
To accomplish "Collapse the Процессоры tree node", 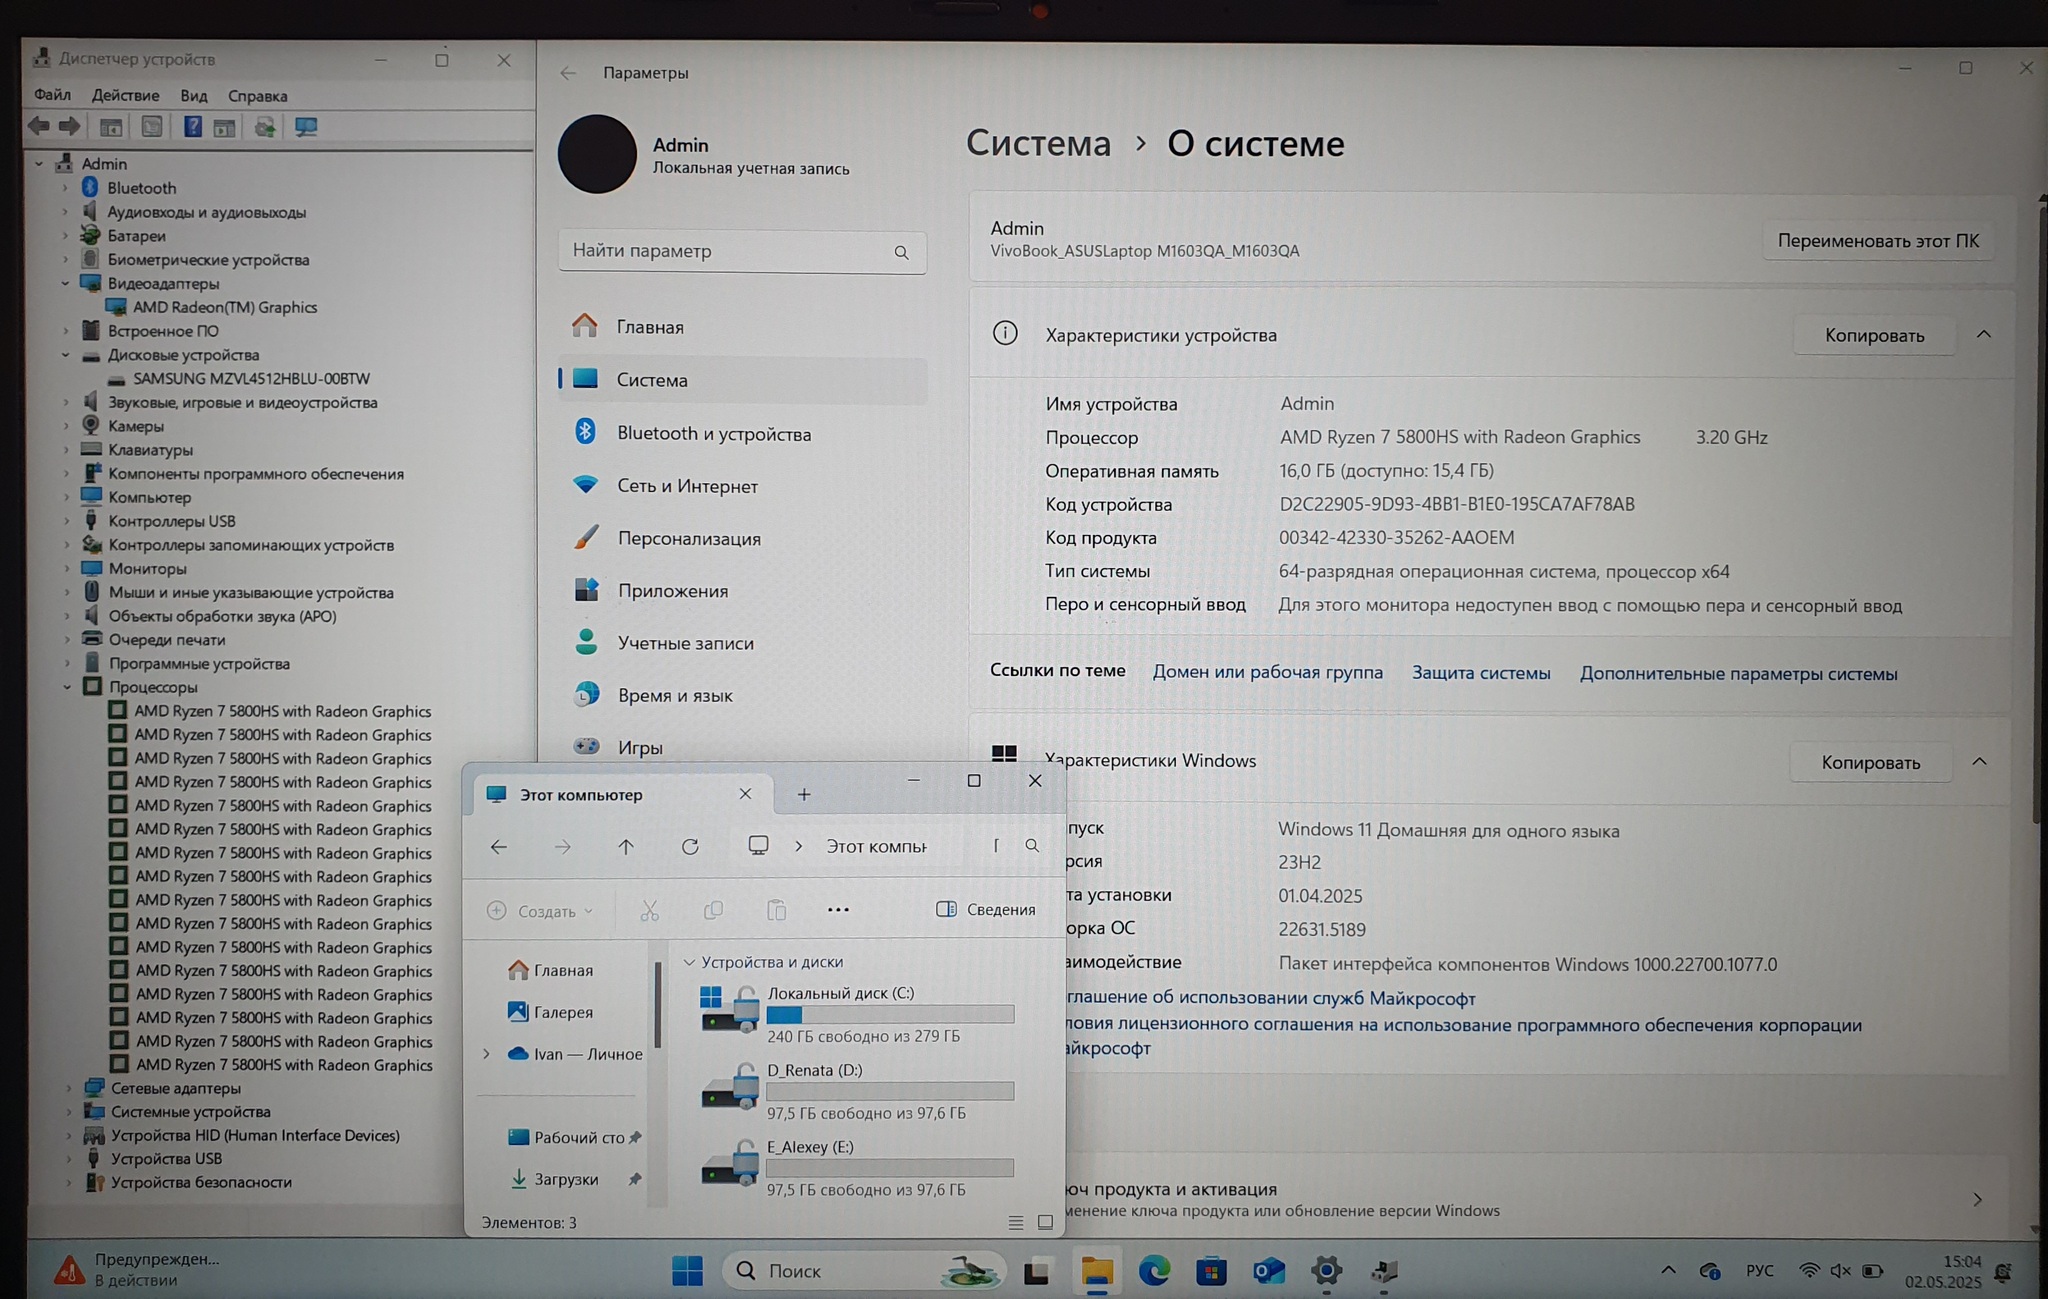I will point(67,687).
